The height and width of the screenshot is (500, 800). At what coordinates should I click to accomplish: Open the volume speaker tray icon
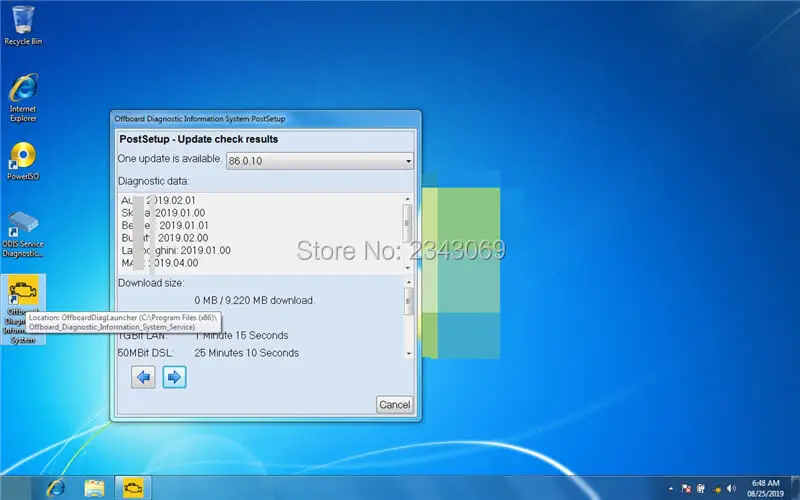[732, 489]
